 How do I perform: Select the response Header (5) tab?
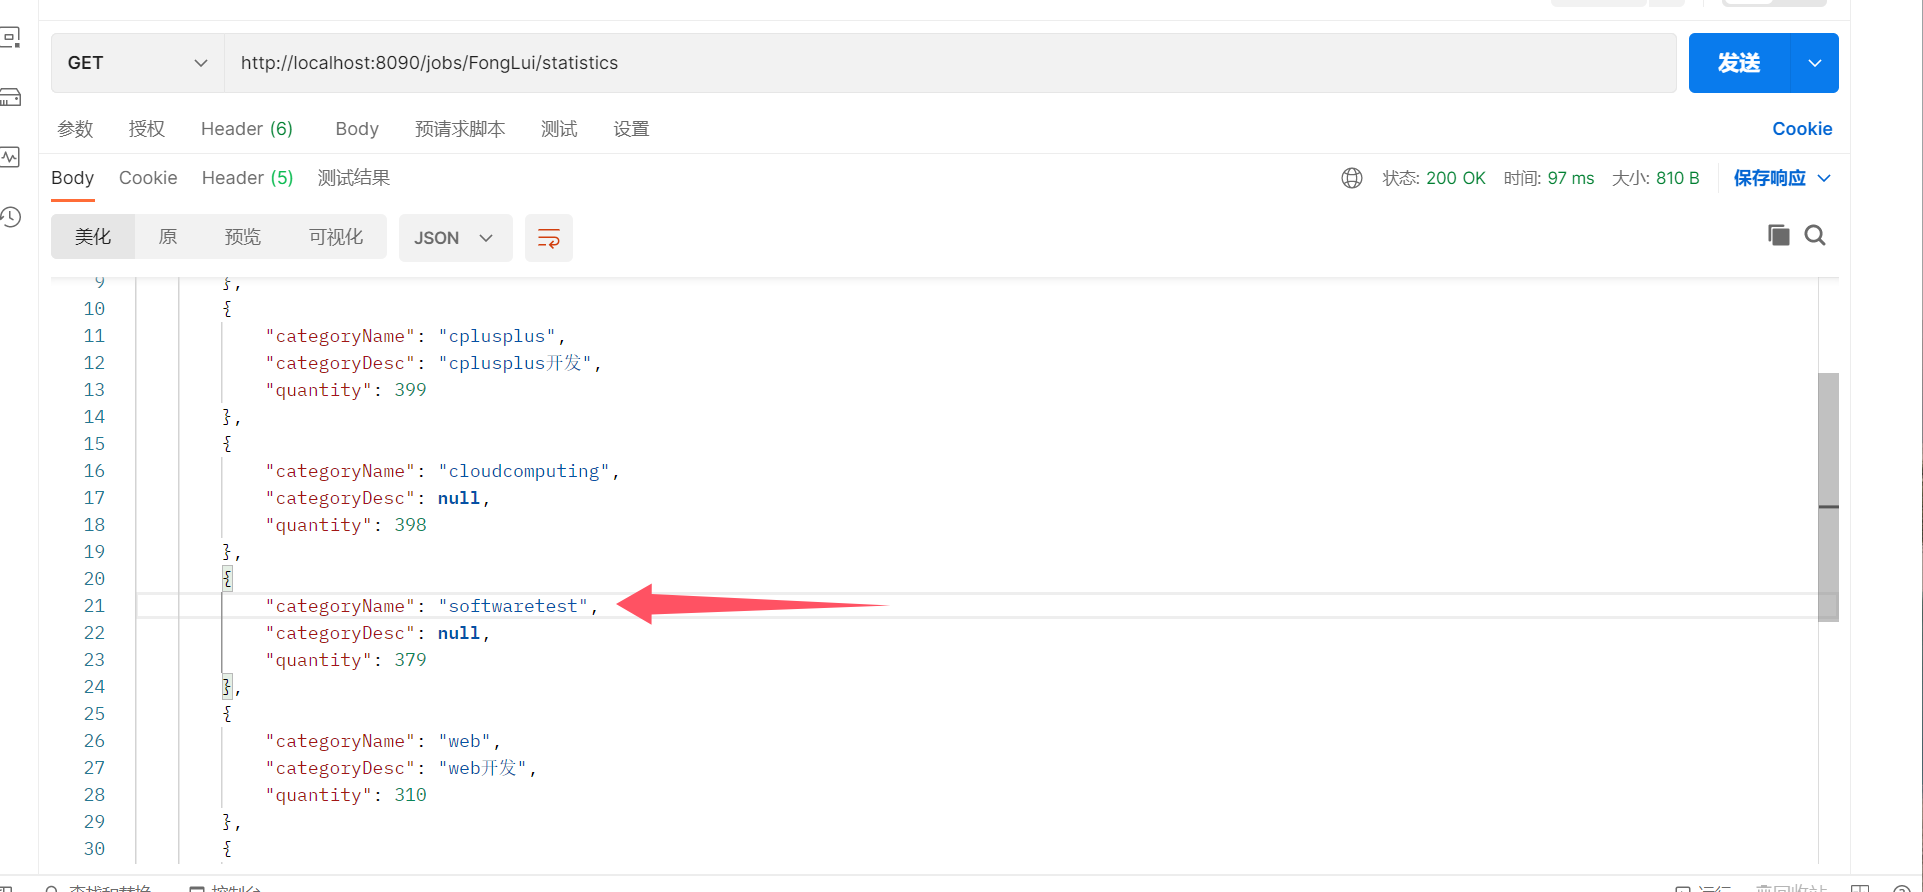[247, 178]
